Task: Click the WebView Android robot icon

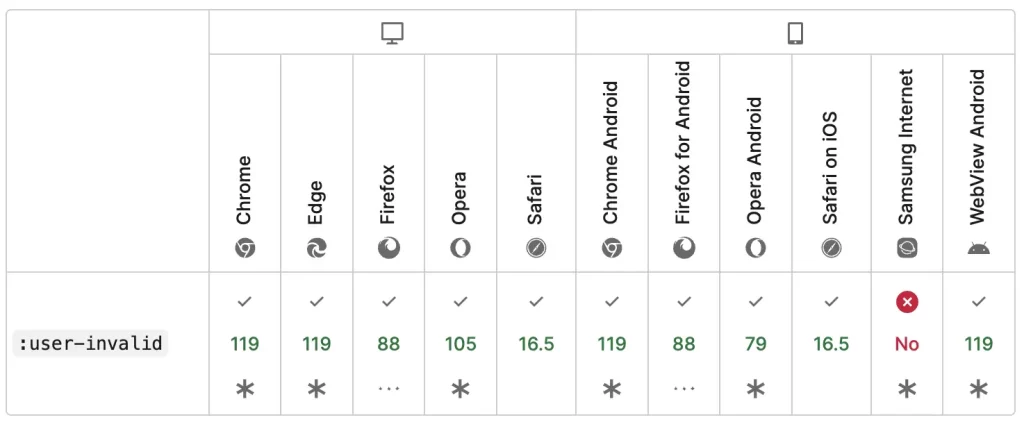Action: click(x=979, y=248)
